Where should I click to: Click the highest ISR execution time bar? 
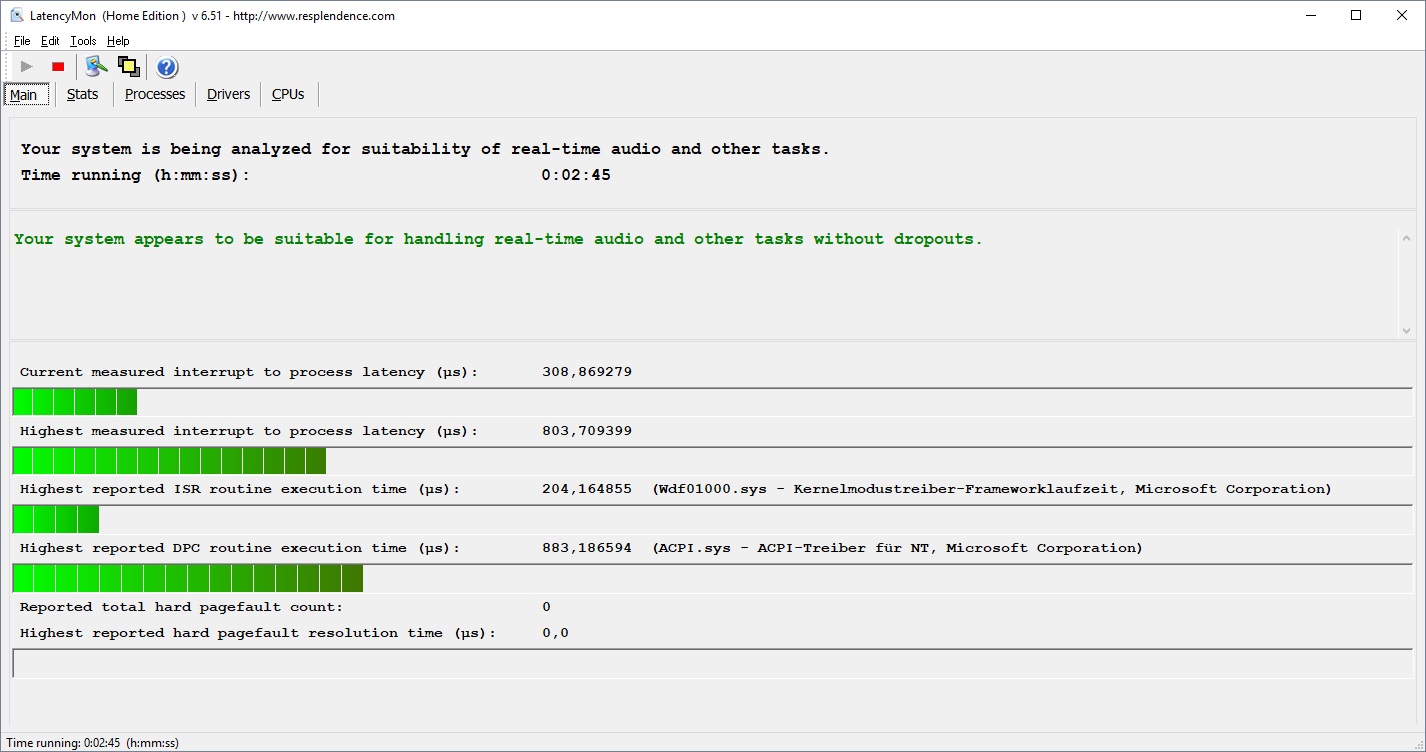coord(712,519)
